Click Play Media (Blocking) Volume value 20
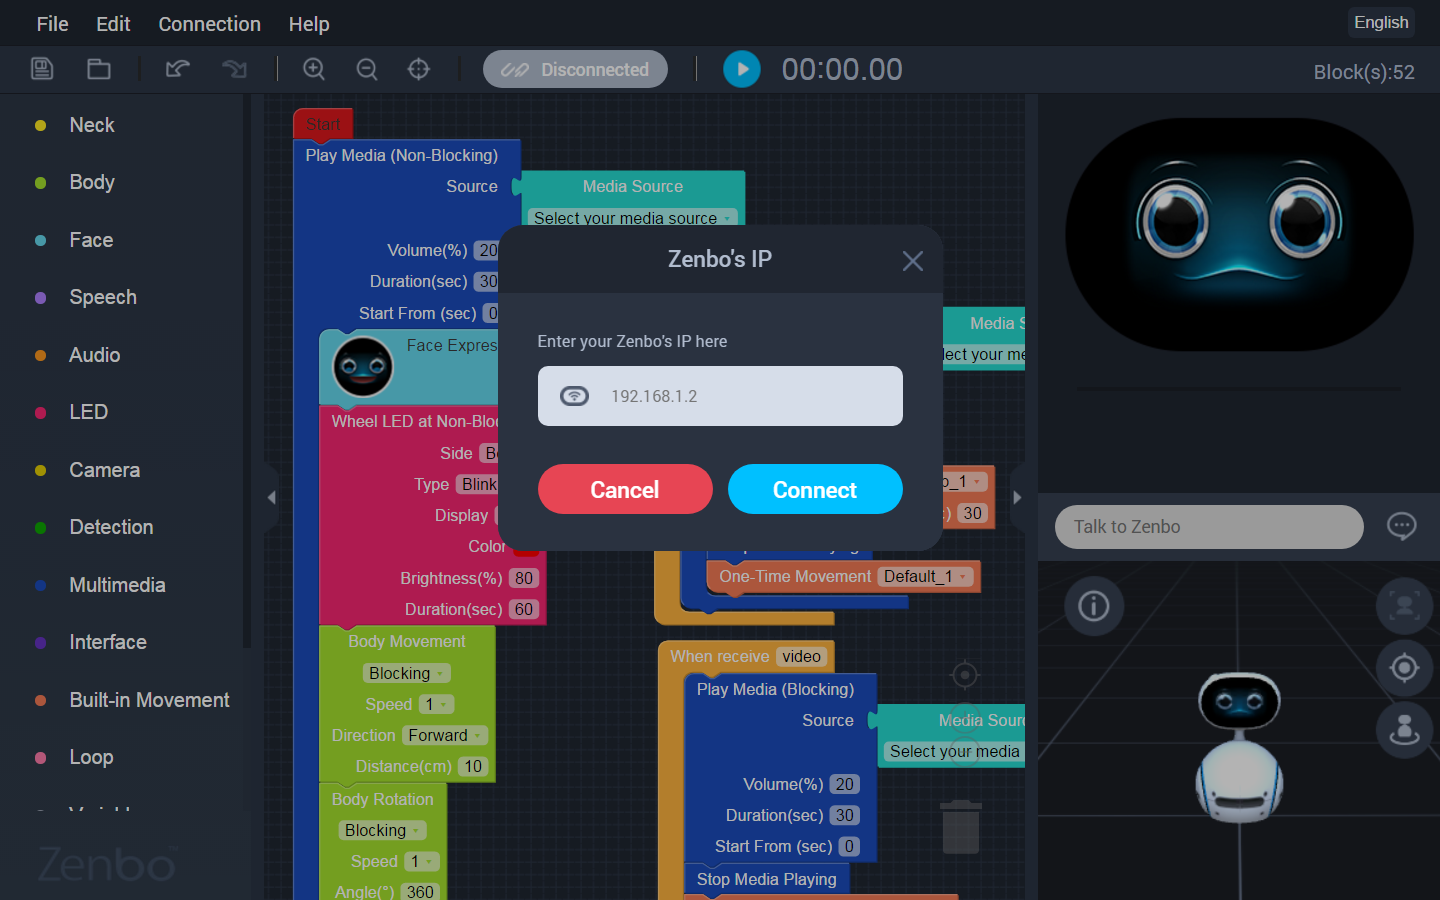Screen dimensions: 1440x900 click(x=845, y=785)
